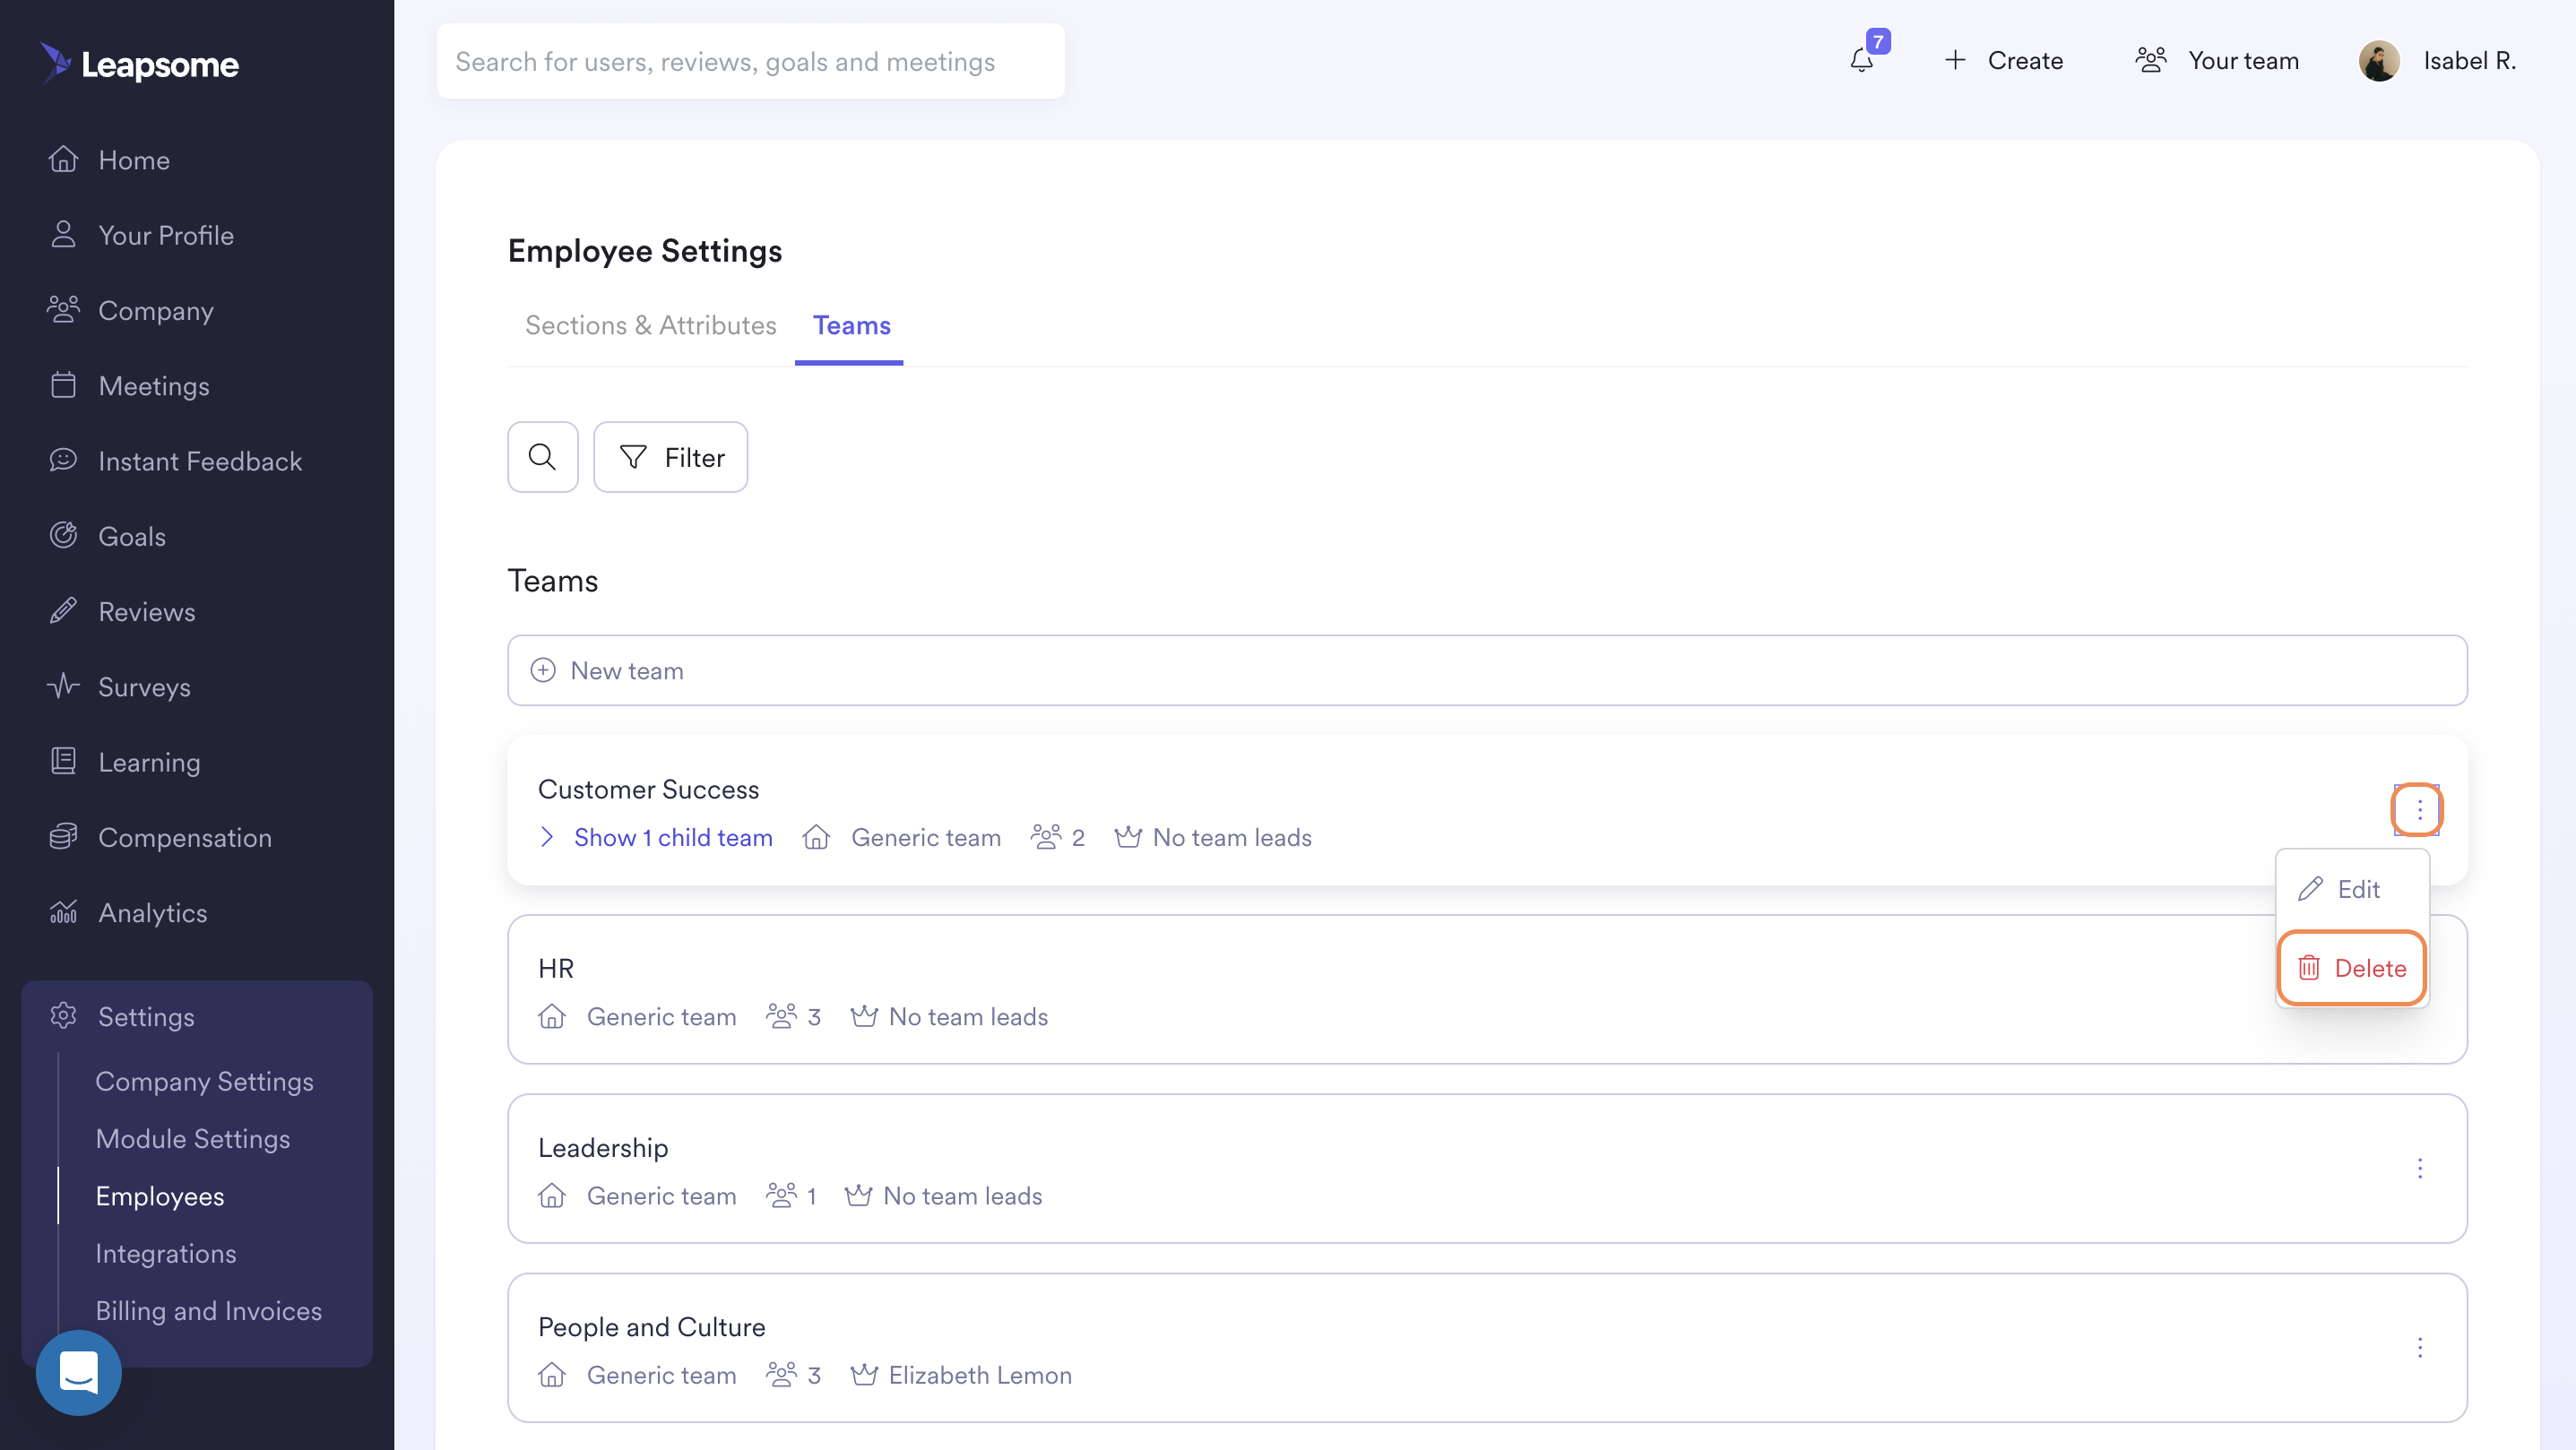Open Billing and Invoices settings

tap(208, 1310)
